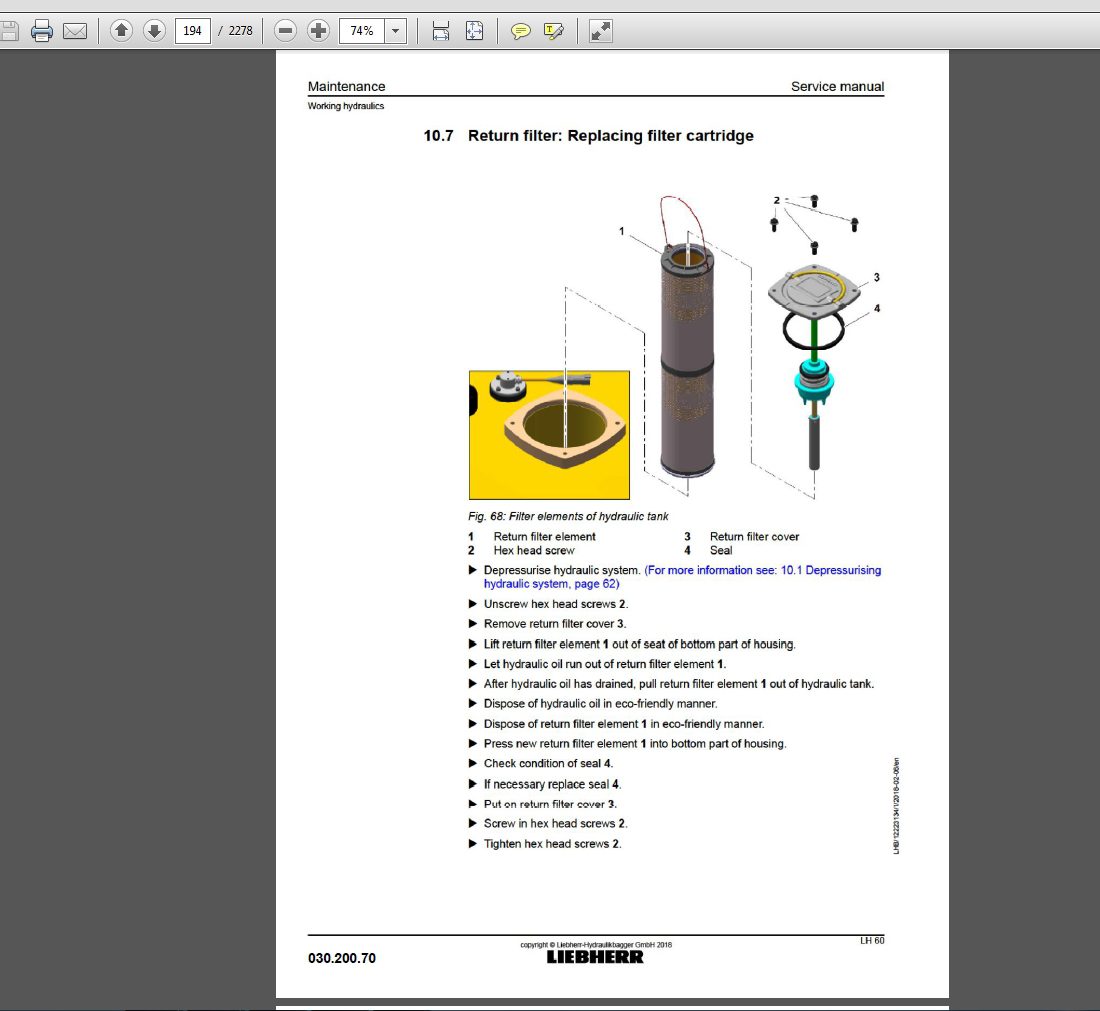Click the 'Working hydraulics' subheader
The width and height of the screenshot is (1100, 1011).
(346, 106)
